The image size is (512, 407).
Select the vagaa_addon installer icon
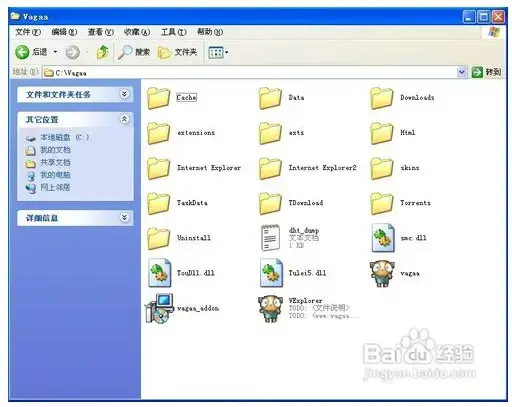coord(160,308)
